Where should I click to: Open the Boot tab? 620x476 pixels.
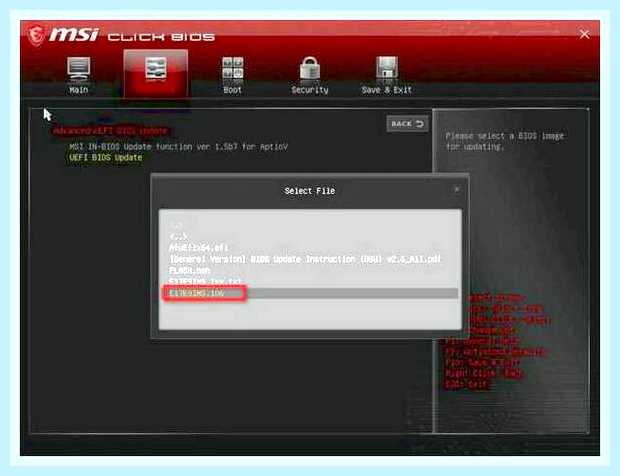[232, 75]
